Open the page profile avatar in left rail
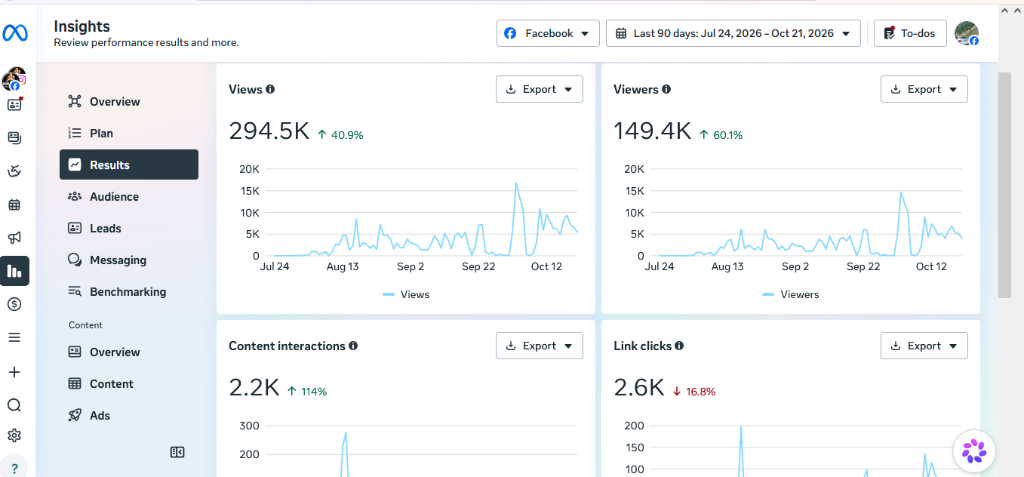The width and height of the screenshot is (1024, 477). pyautogui.click(x=14, y=78)
